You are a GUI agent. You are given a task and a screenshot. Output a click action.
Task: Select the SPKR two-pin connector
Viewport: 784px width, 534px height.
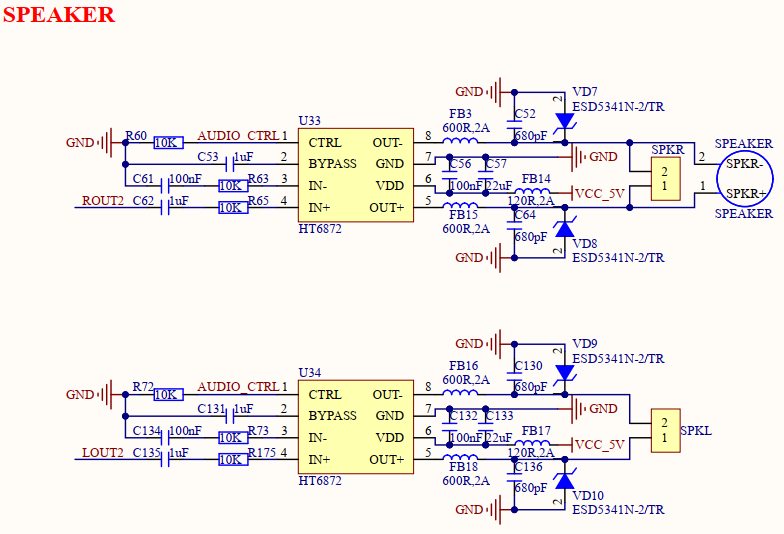(665, 179)
